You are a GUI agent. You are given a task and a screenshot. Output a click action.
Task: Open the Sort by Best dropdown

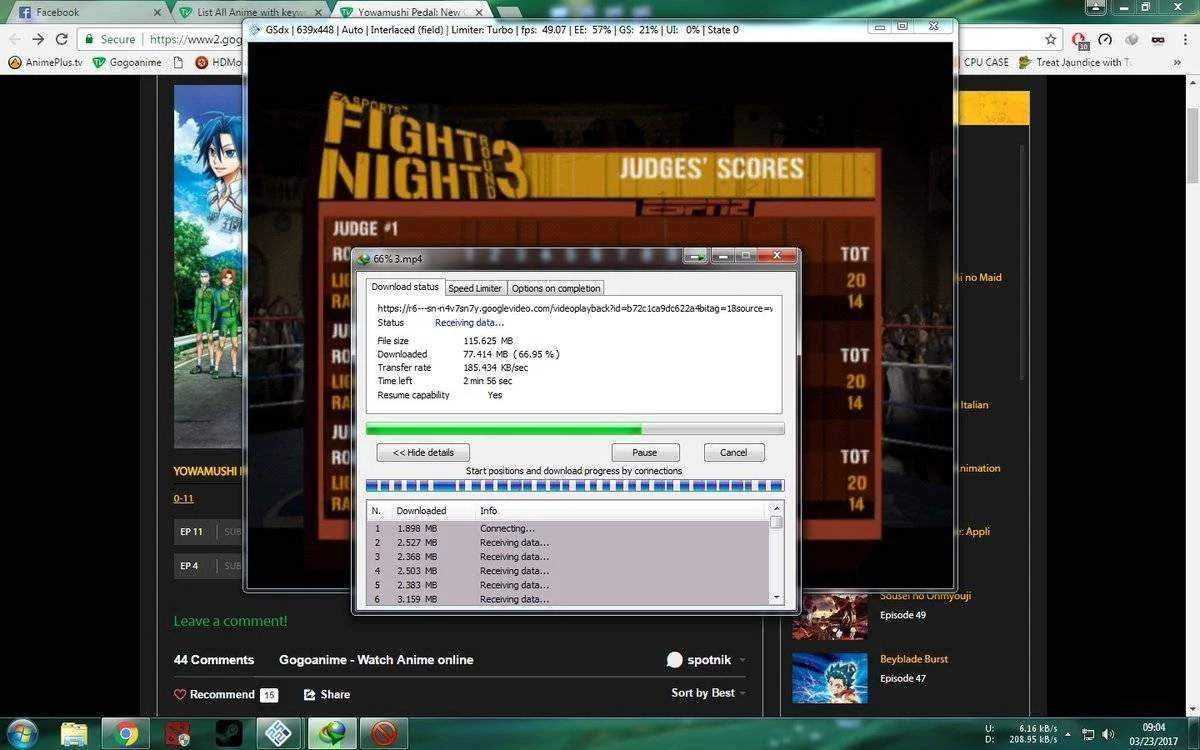point(709,693)
